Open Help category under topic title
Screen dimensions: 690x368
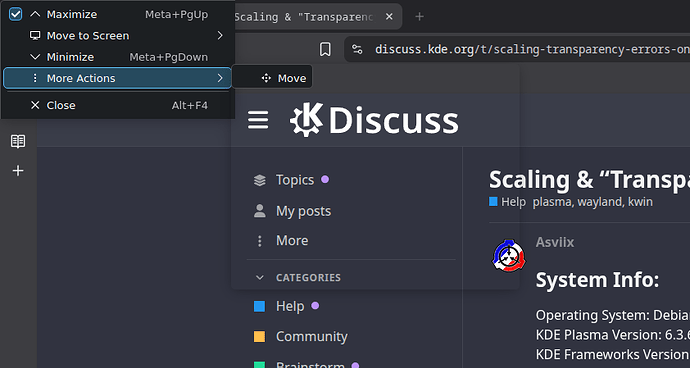coord(507,202)
